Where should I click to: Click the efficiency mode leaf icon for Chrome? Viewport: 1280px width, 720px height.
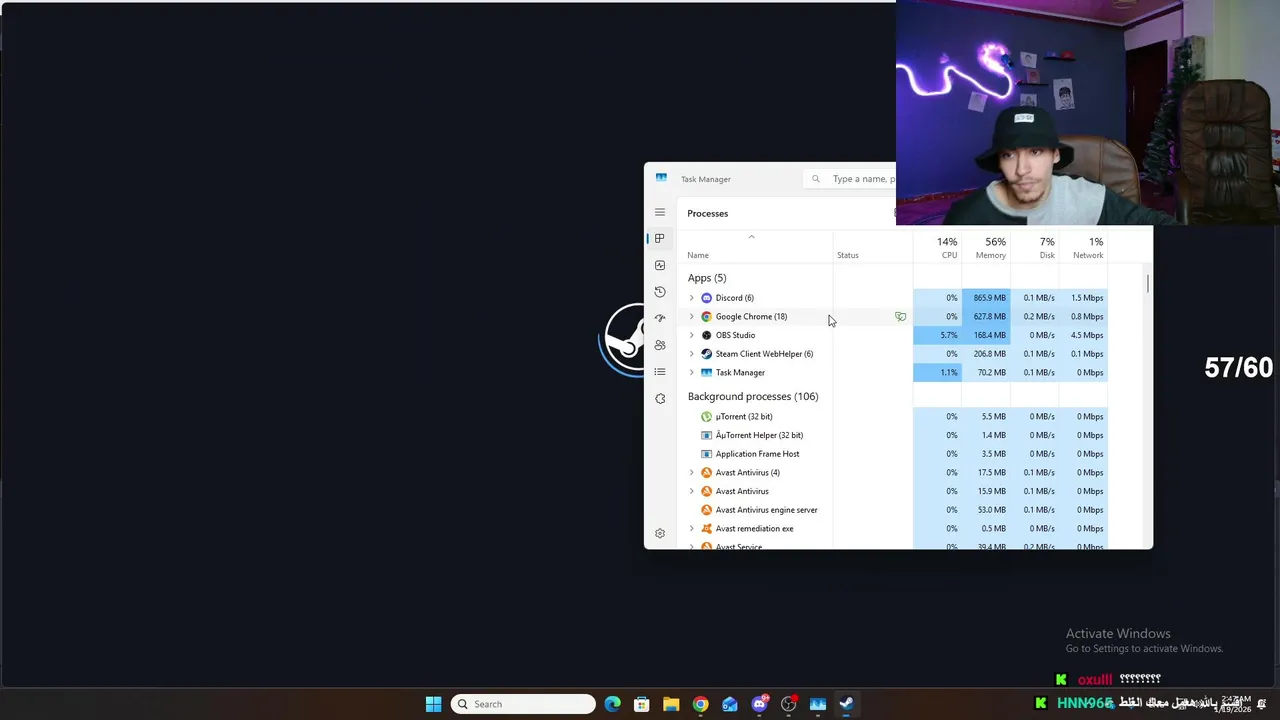coord(900,316)
